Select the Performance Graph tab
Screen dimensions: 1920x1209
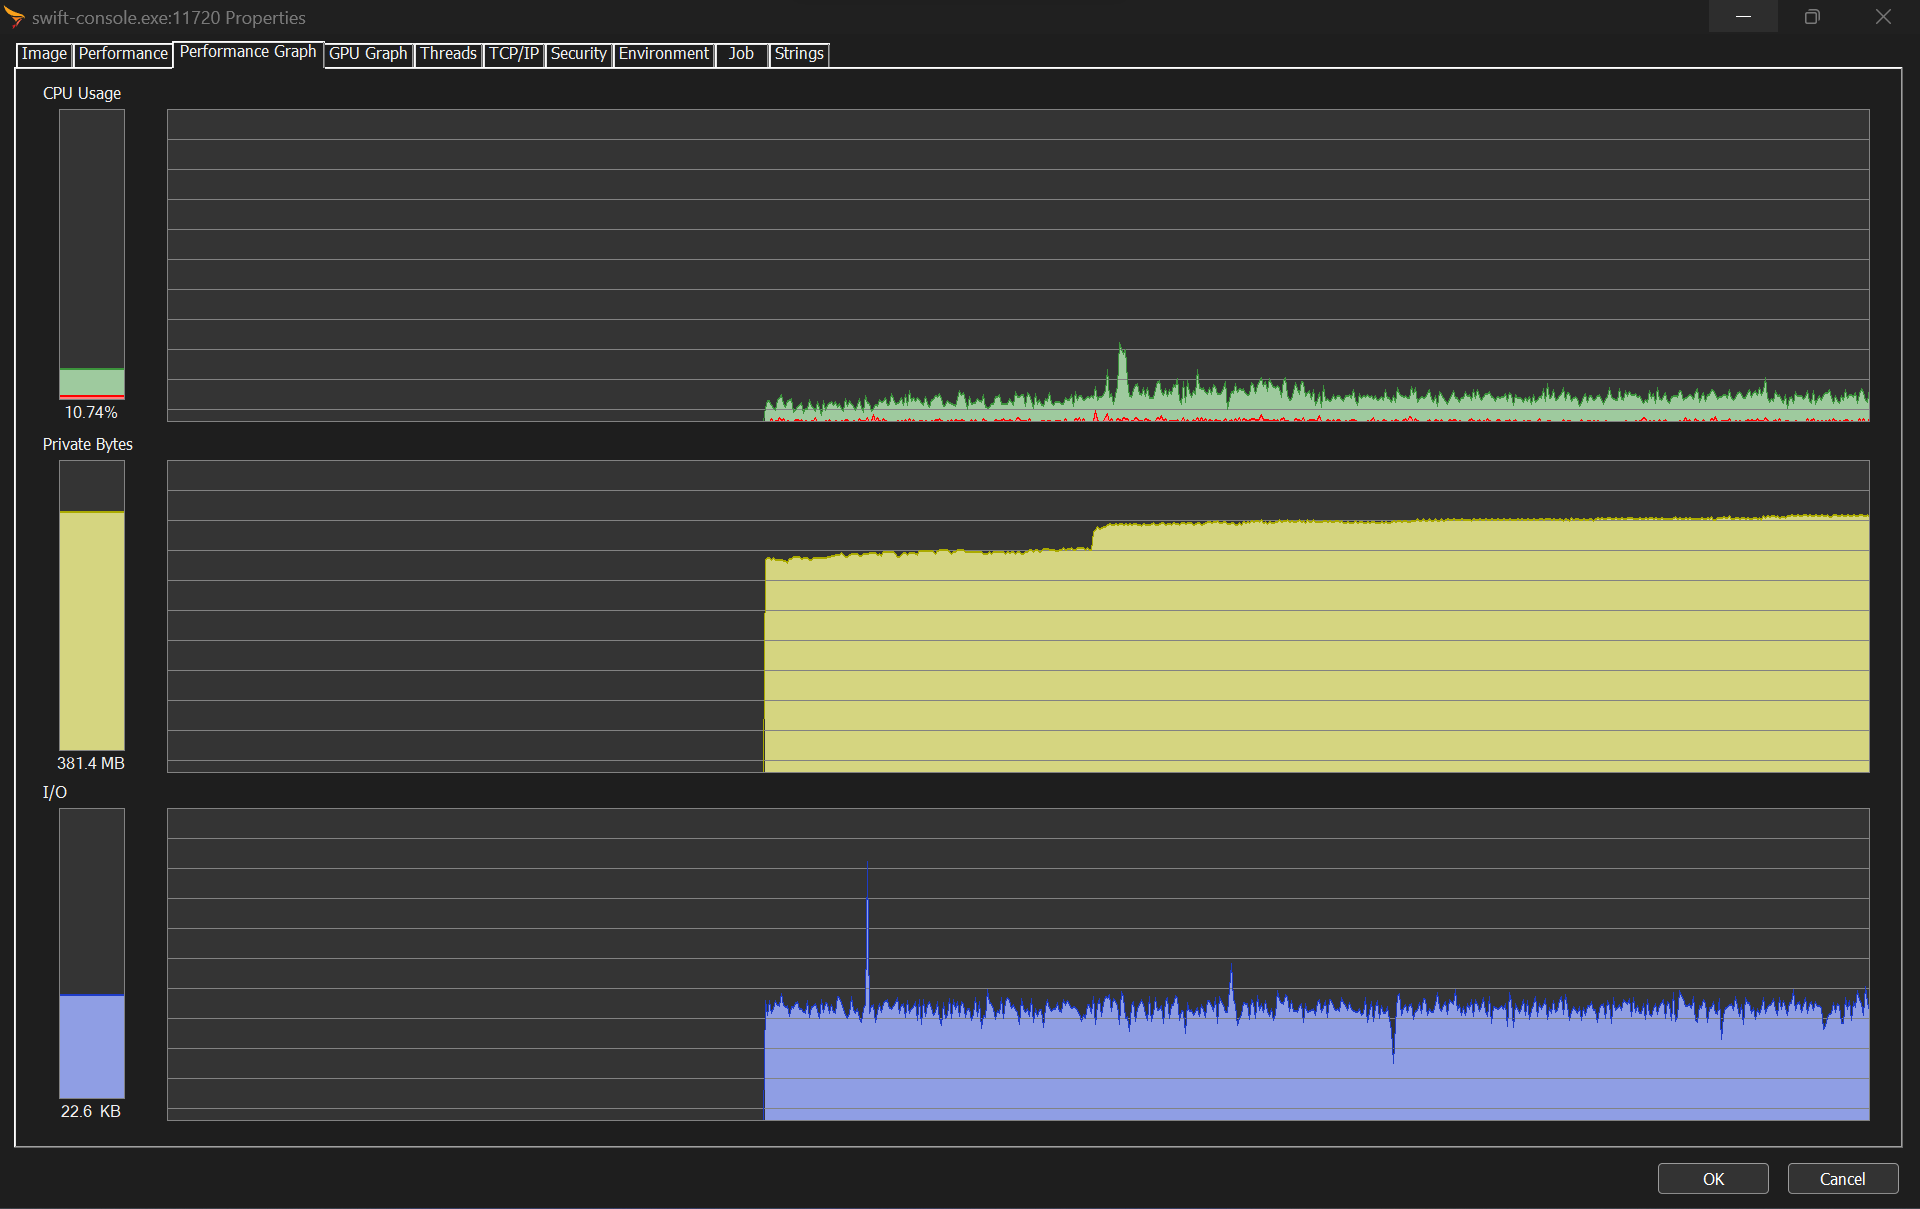coord(247,52)
